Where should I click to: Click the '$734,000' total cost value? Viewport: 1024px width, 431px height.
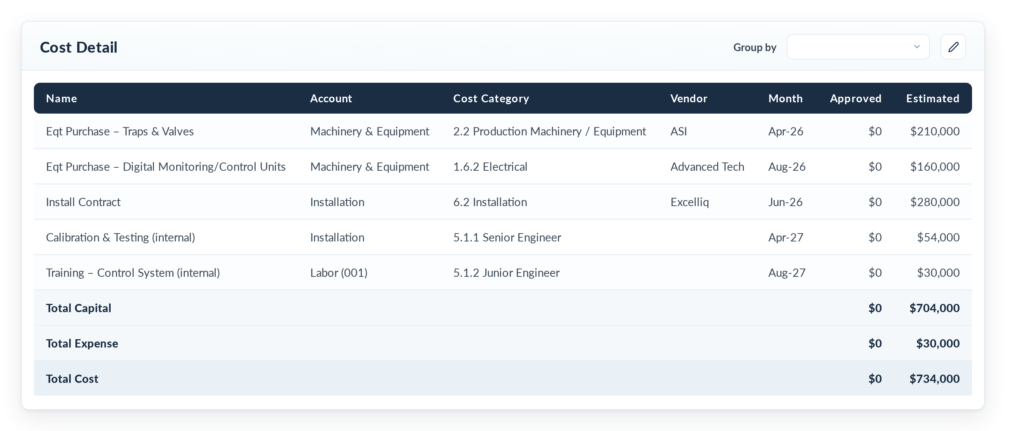coord(934,378)
